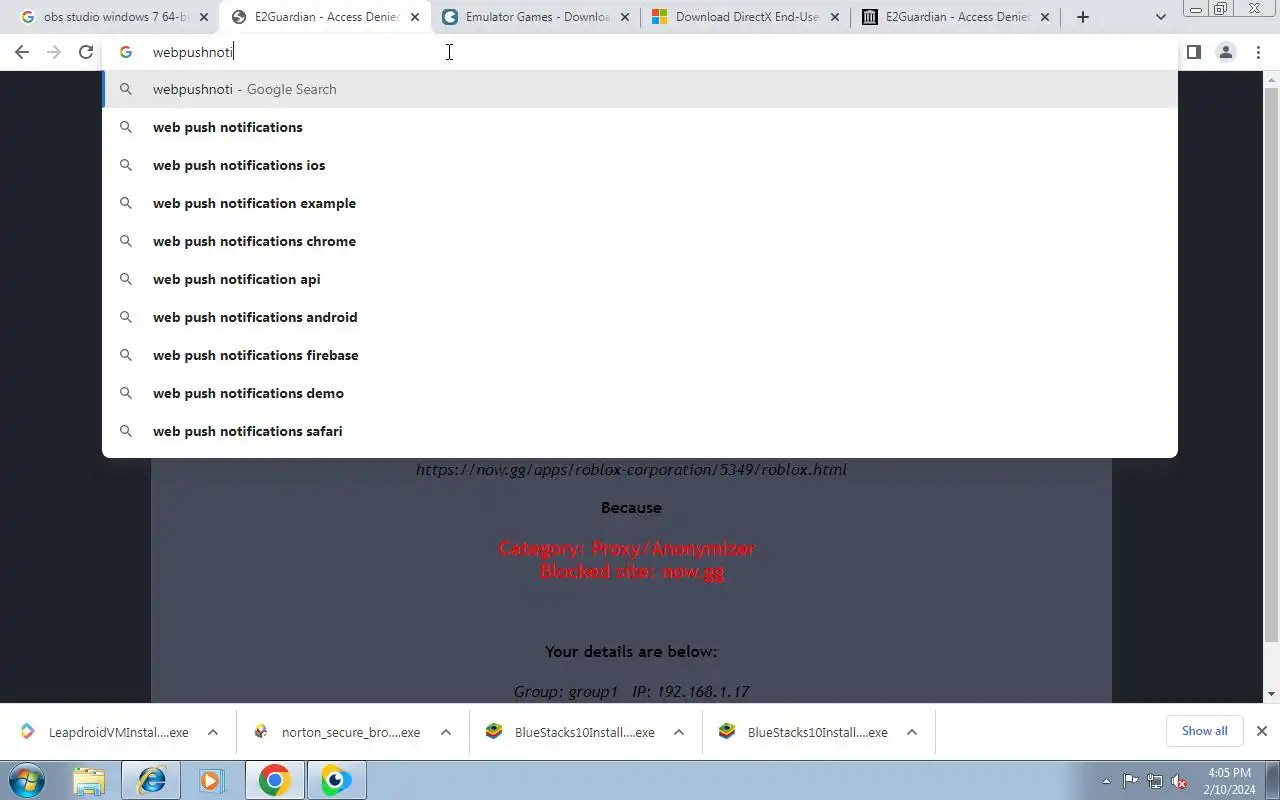Open the Windows Start menu

[x=26, y=780]
